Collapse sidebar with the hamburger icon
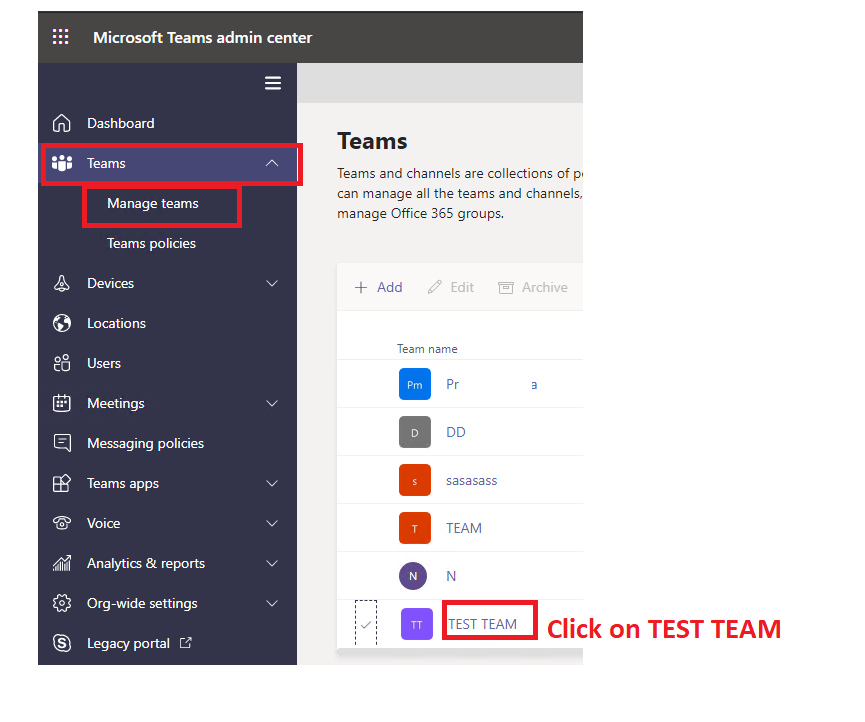This screenshot has width=865, height=722. point(273,83)
